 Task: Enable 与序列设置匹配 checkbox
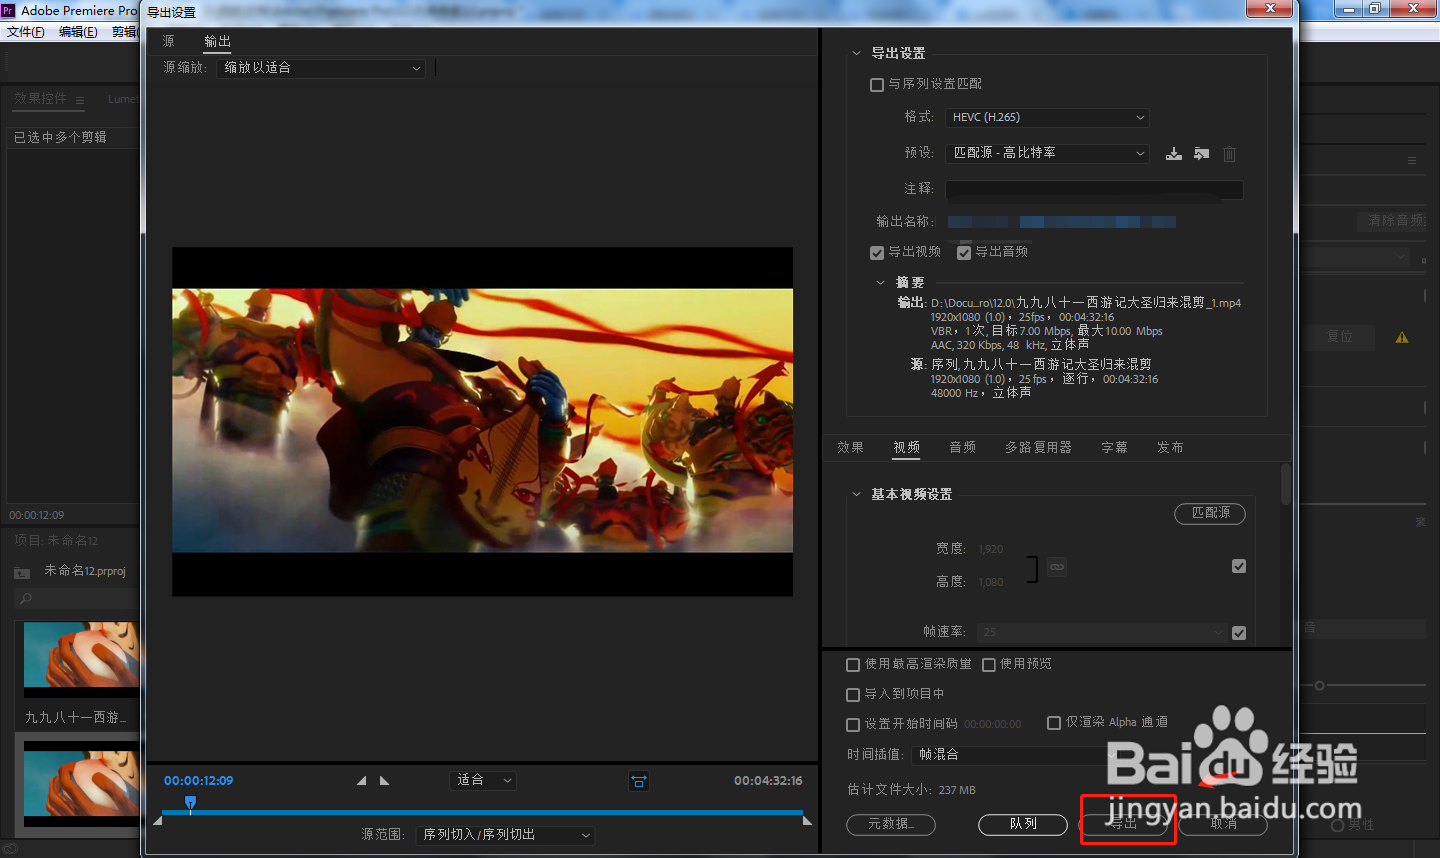pyautogui.click(x=877, y=85)
